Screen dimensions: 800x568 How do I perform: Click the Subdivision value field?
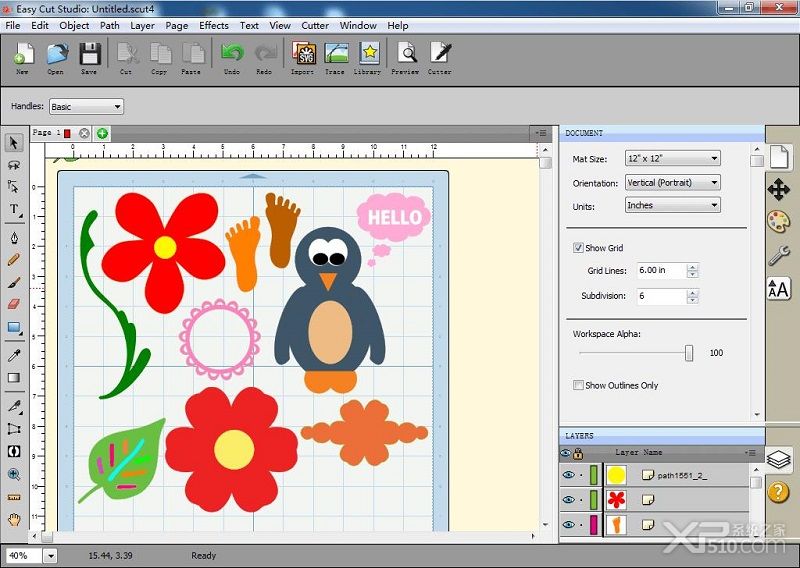(662, 296)
